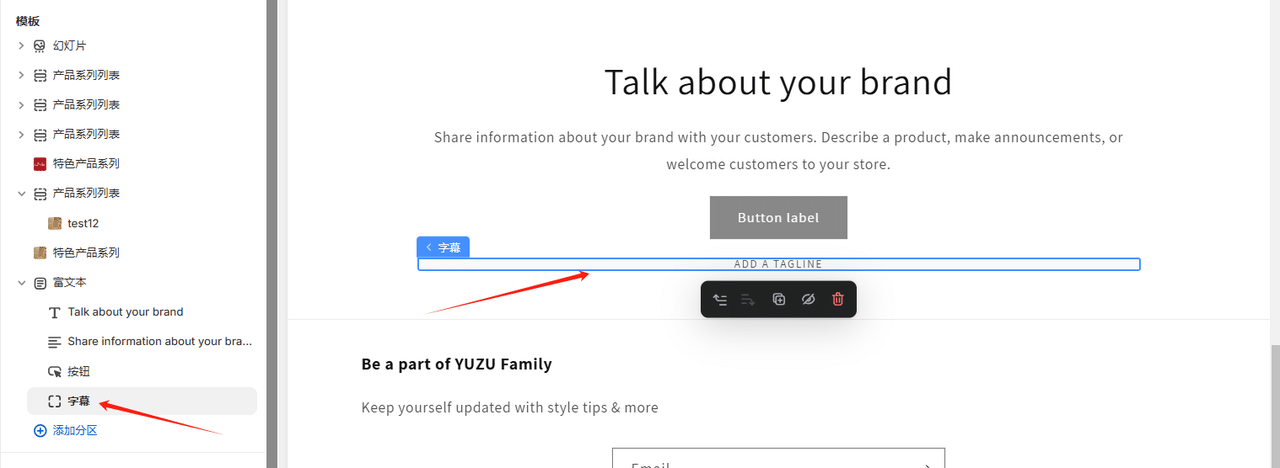Hide the selected caption block
Viewport: 1280px width, 468px height.
click(809, 299)
